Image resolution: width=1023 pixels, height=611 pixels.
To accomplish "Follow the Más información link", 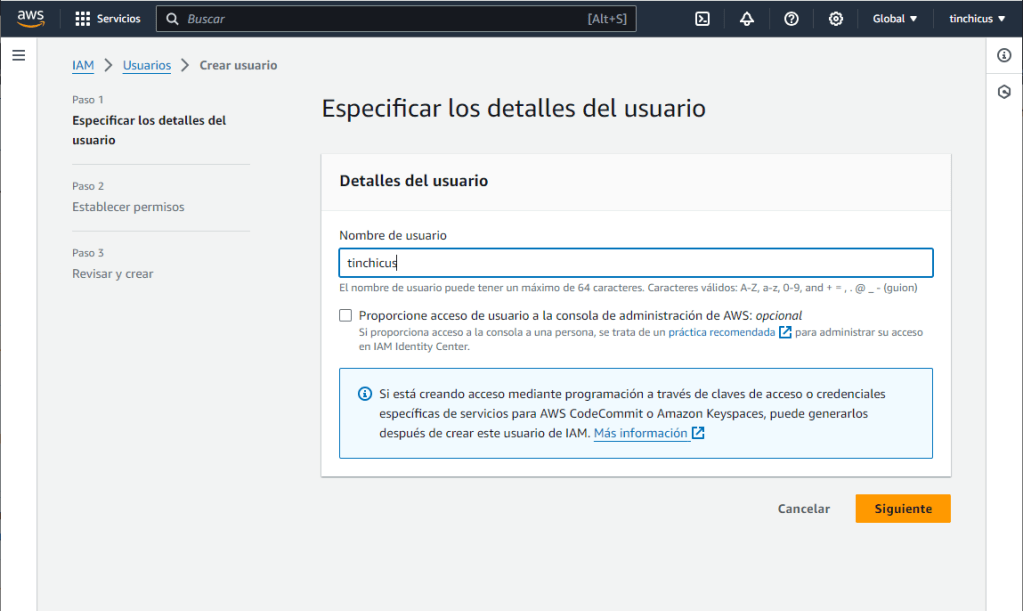I will click(x=641, y=433).
